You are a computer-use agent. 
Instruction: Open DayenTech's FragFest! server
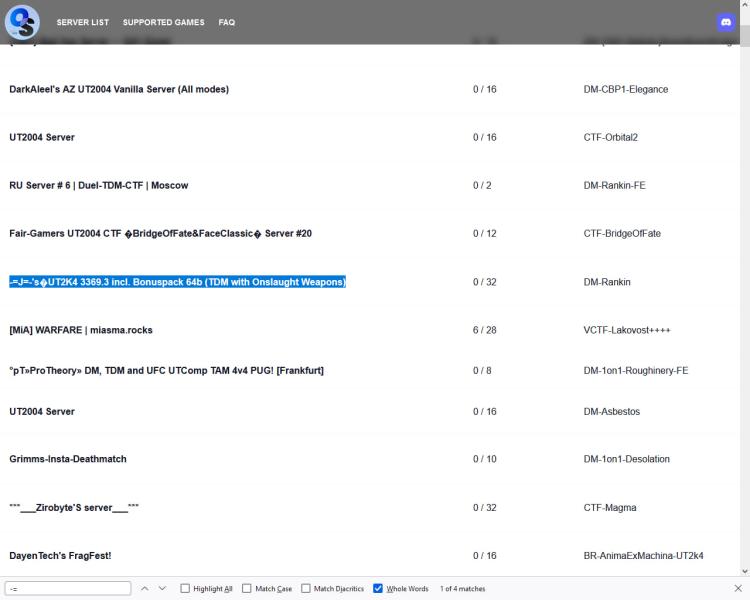(60, 555)
